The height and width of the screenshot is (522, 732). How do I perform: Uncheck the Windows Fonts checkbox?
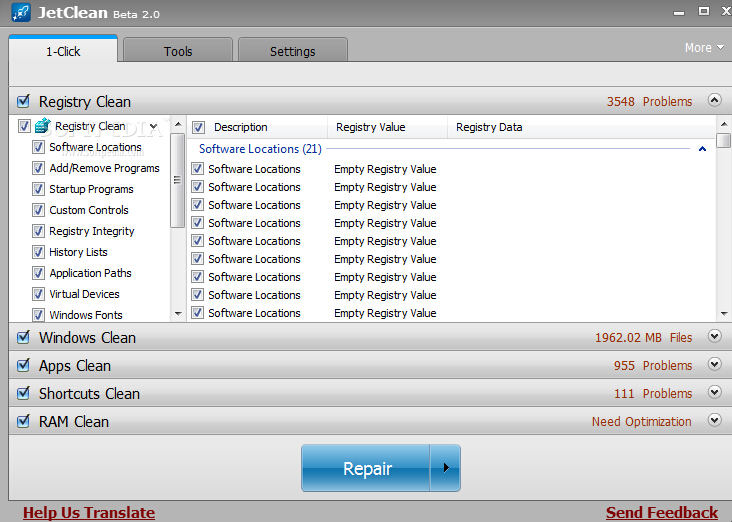38,315
